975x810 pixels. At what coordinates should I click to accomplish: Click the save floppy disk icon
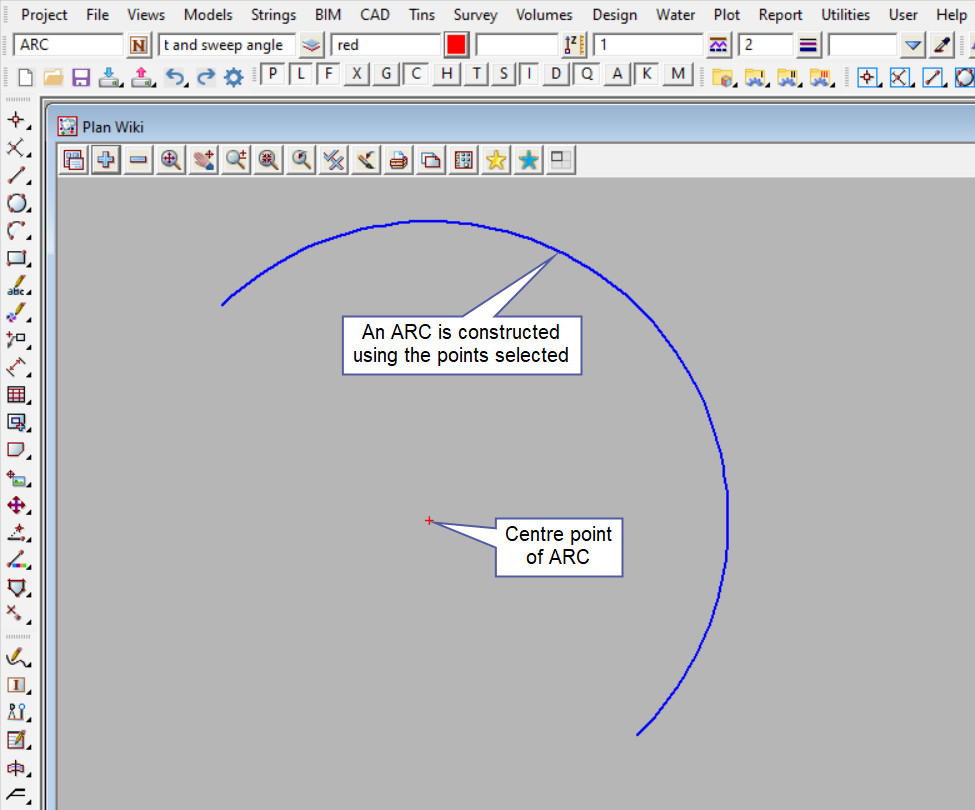point(81,77)
